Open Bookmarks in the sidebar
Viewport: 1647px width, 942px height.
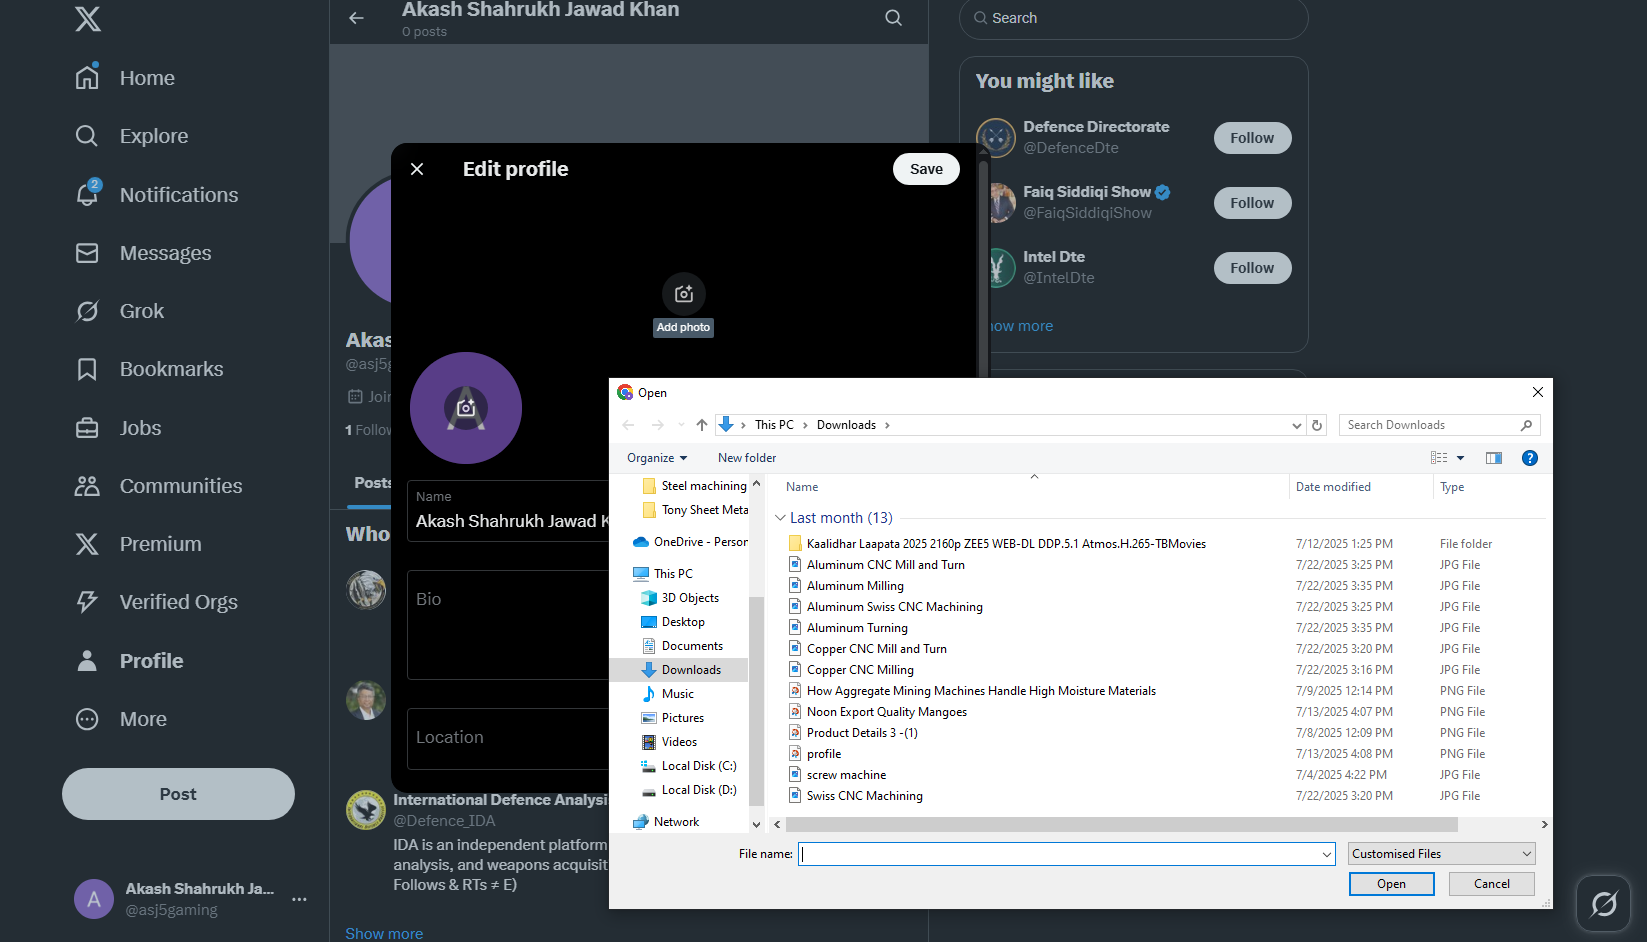tap(149, 369)
